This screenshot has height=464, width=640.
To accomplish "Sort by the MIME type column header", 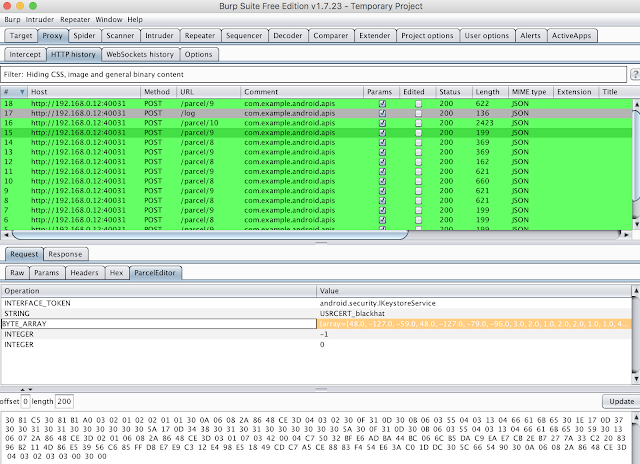I will click(x=531, y=92).
